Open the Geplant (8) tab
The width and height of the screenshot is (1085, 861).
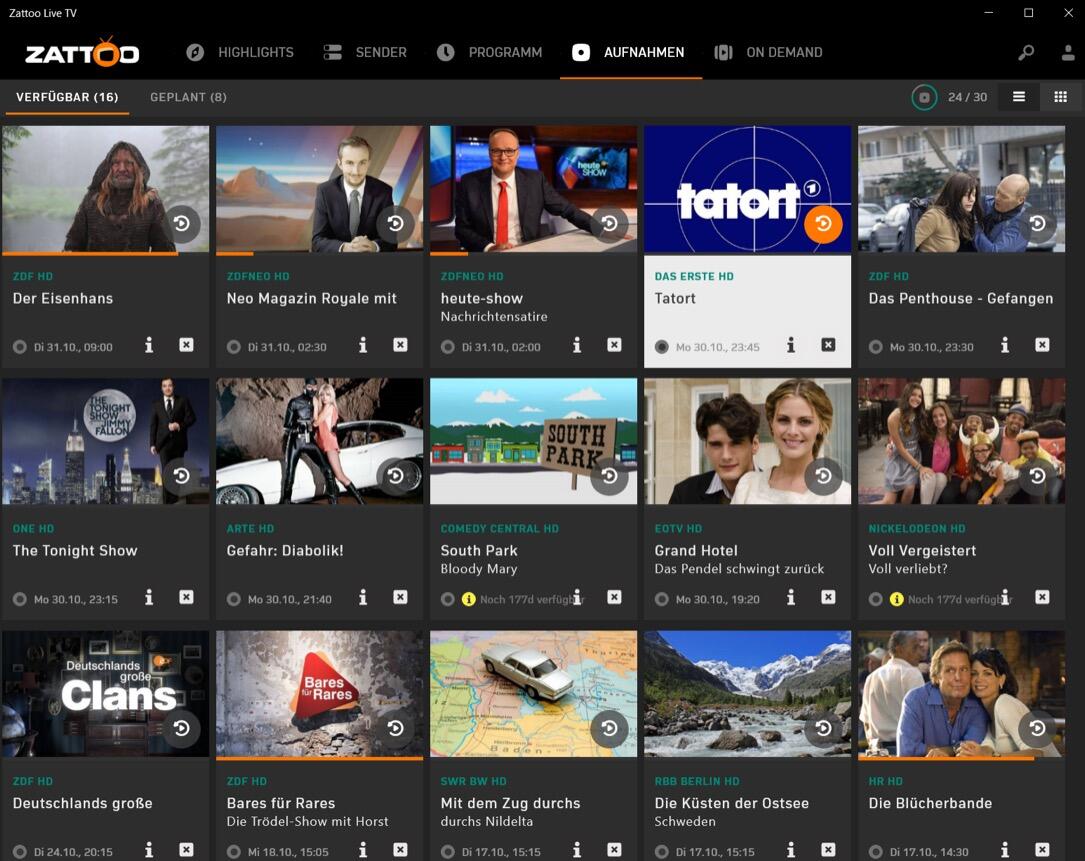(x=188, y=97)
